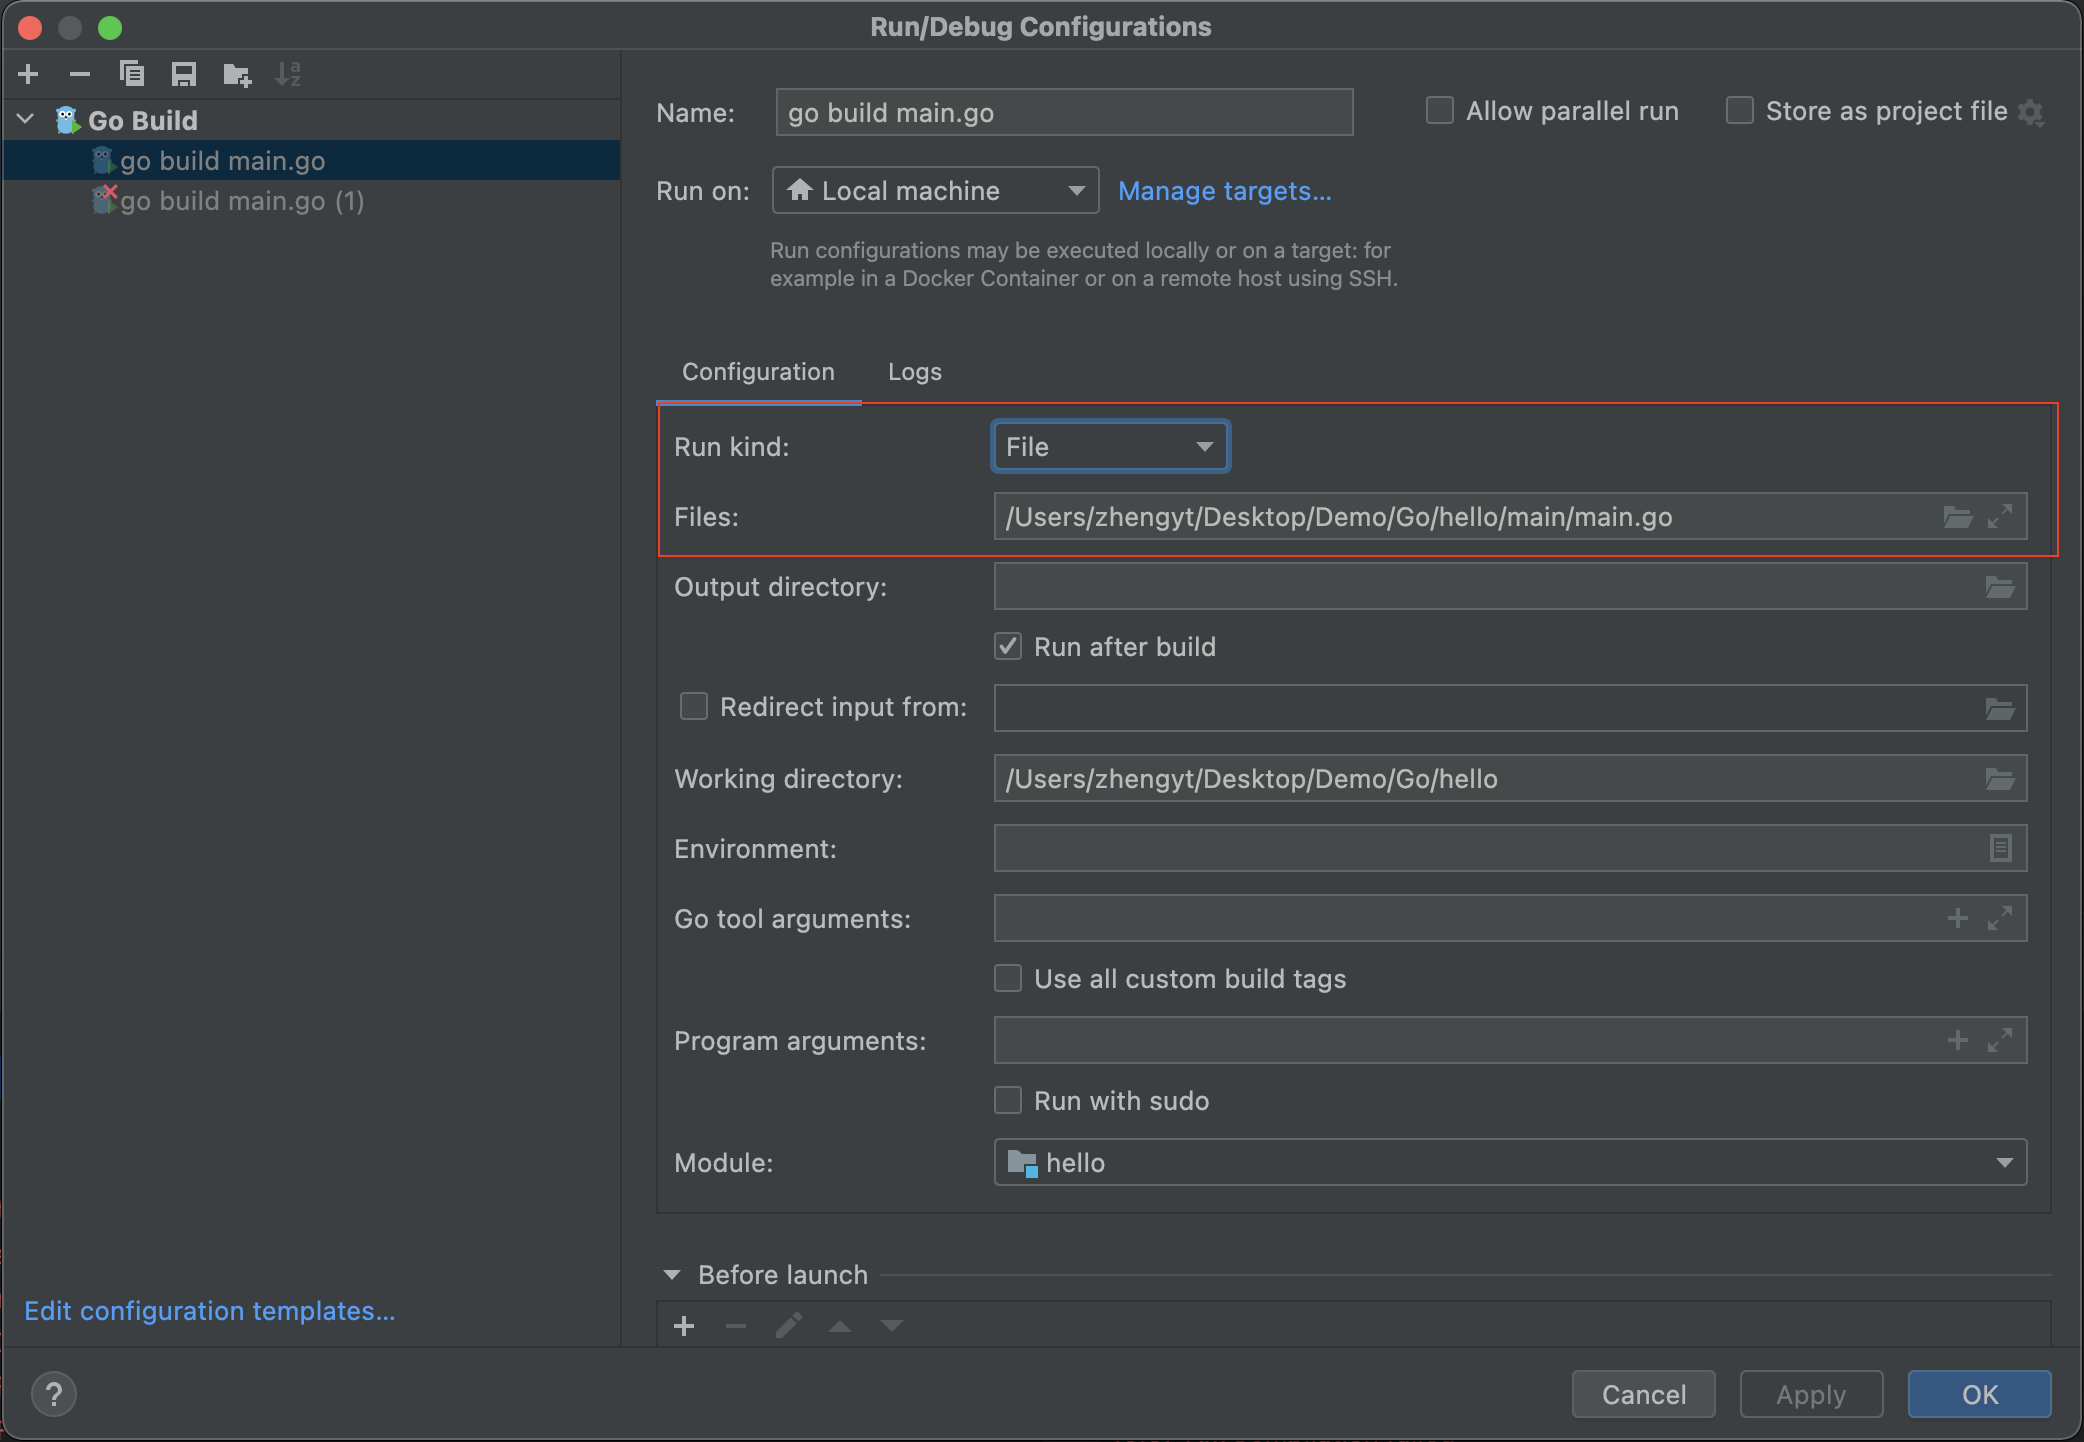Viewport: 2084px width, 1442px height.
Task: Open the Manage targets link
Action: point(1224,191)
